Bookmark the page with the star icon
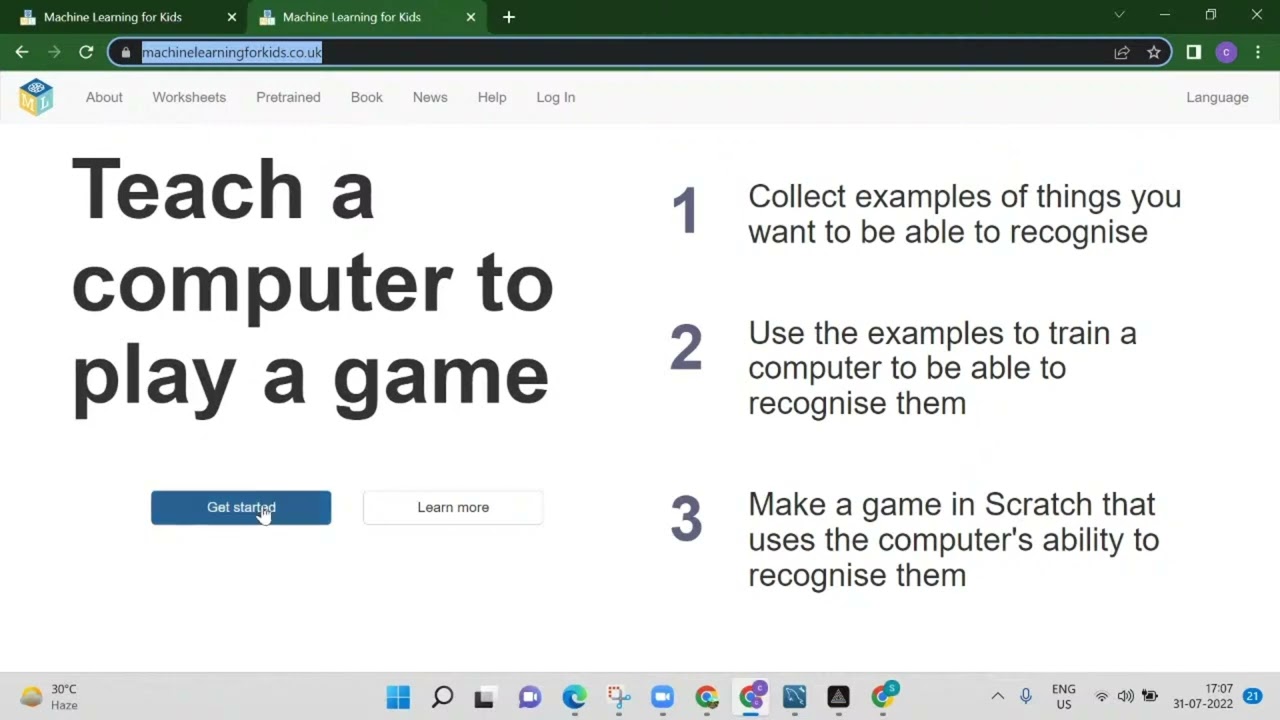The height and width of the screenshot is (720, 1280). tap(1154, 52)
